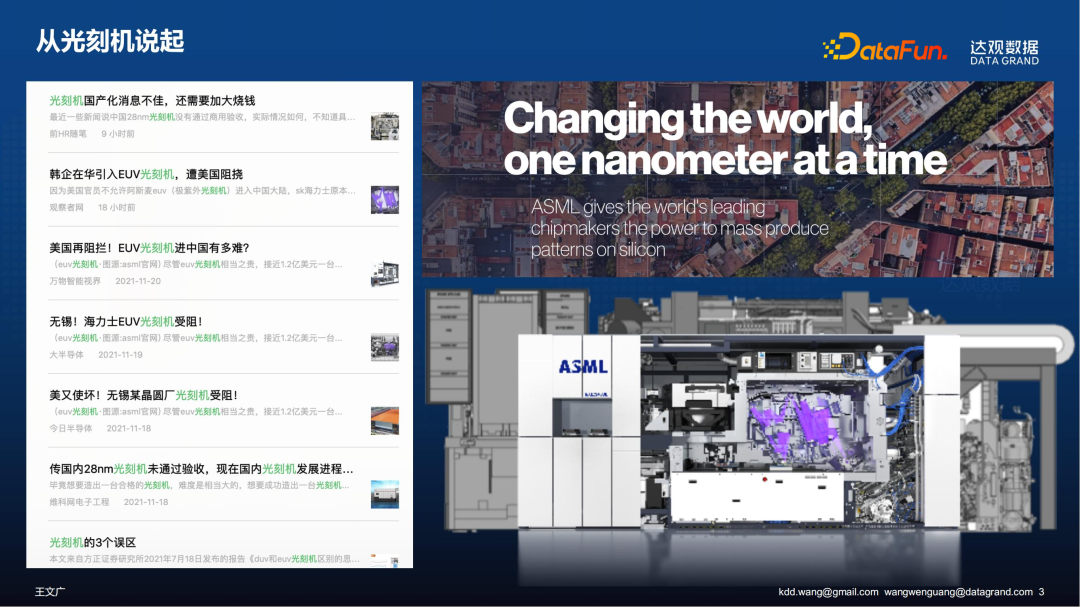
Task: Click source text '今日半导体'
Action: tap(70, 429)
